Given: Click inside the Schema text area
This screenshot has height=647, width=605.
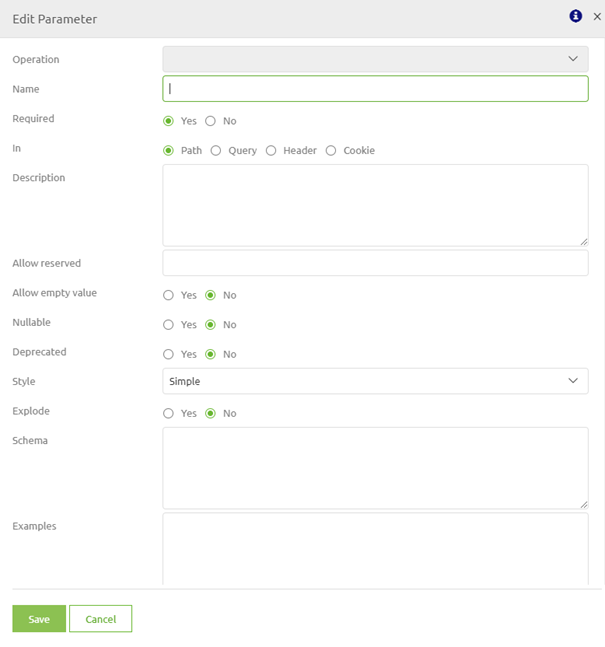Looking at the screenshot, I should tap(375, 468).
